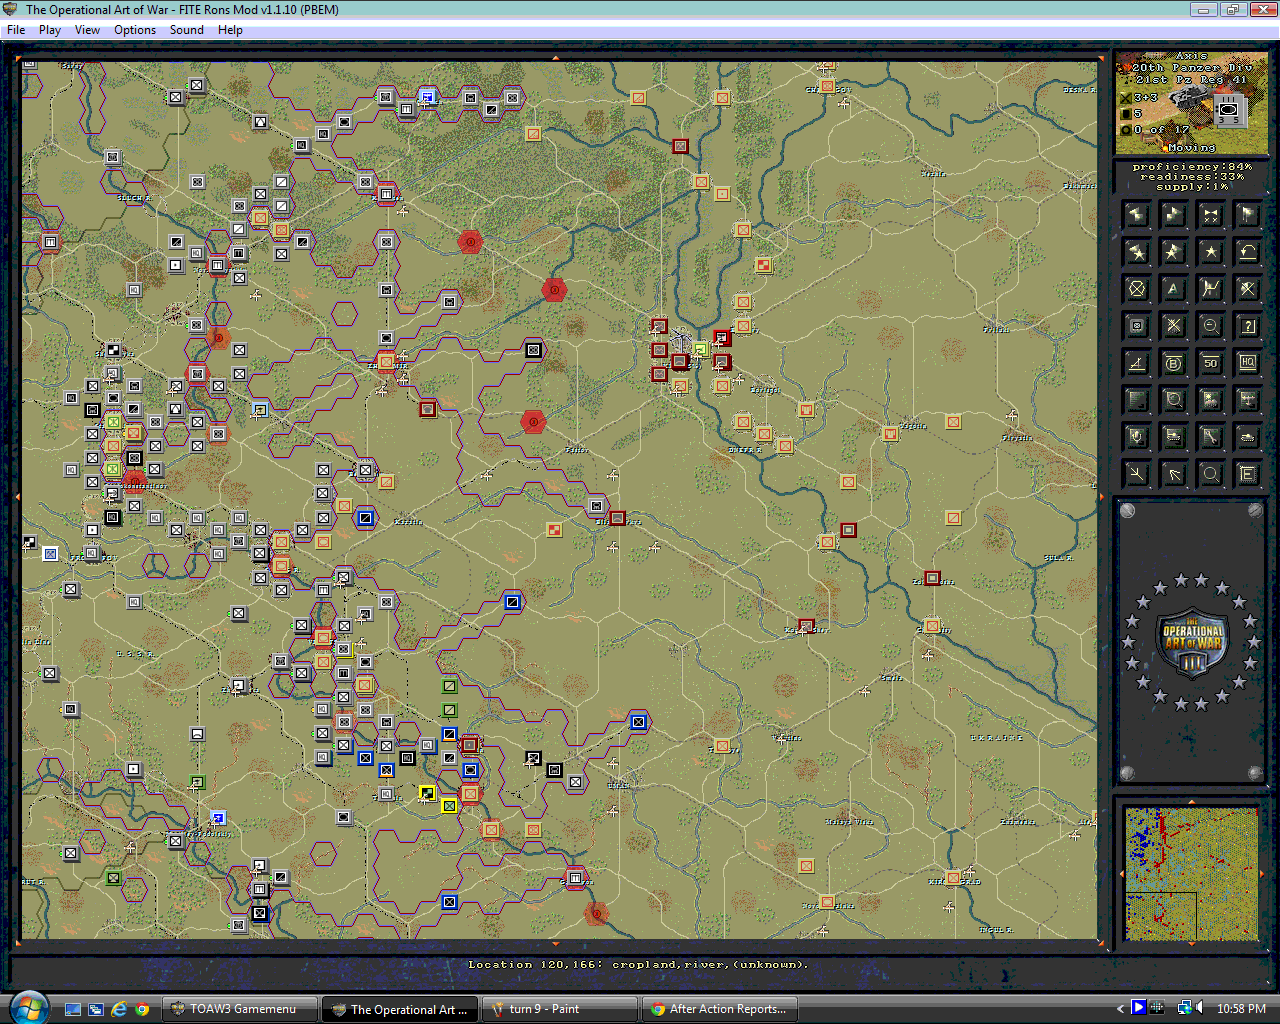Click the right-pointing flags icon in button panel
The height and width of the screenshot is (1024, 1280).
[x=1174, y=214]
